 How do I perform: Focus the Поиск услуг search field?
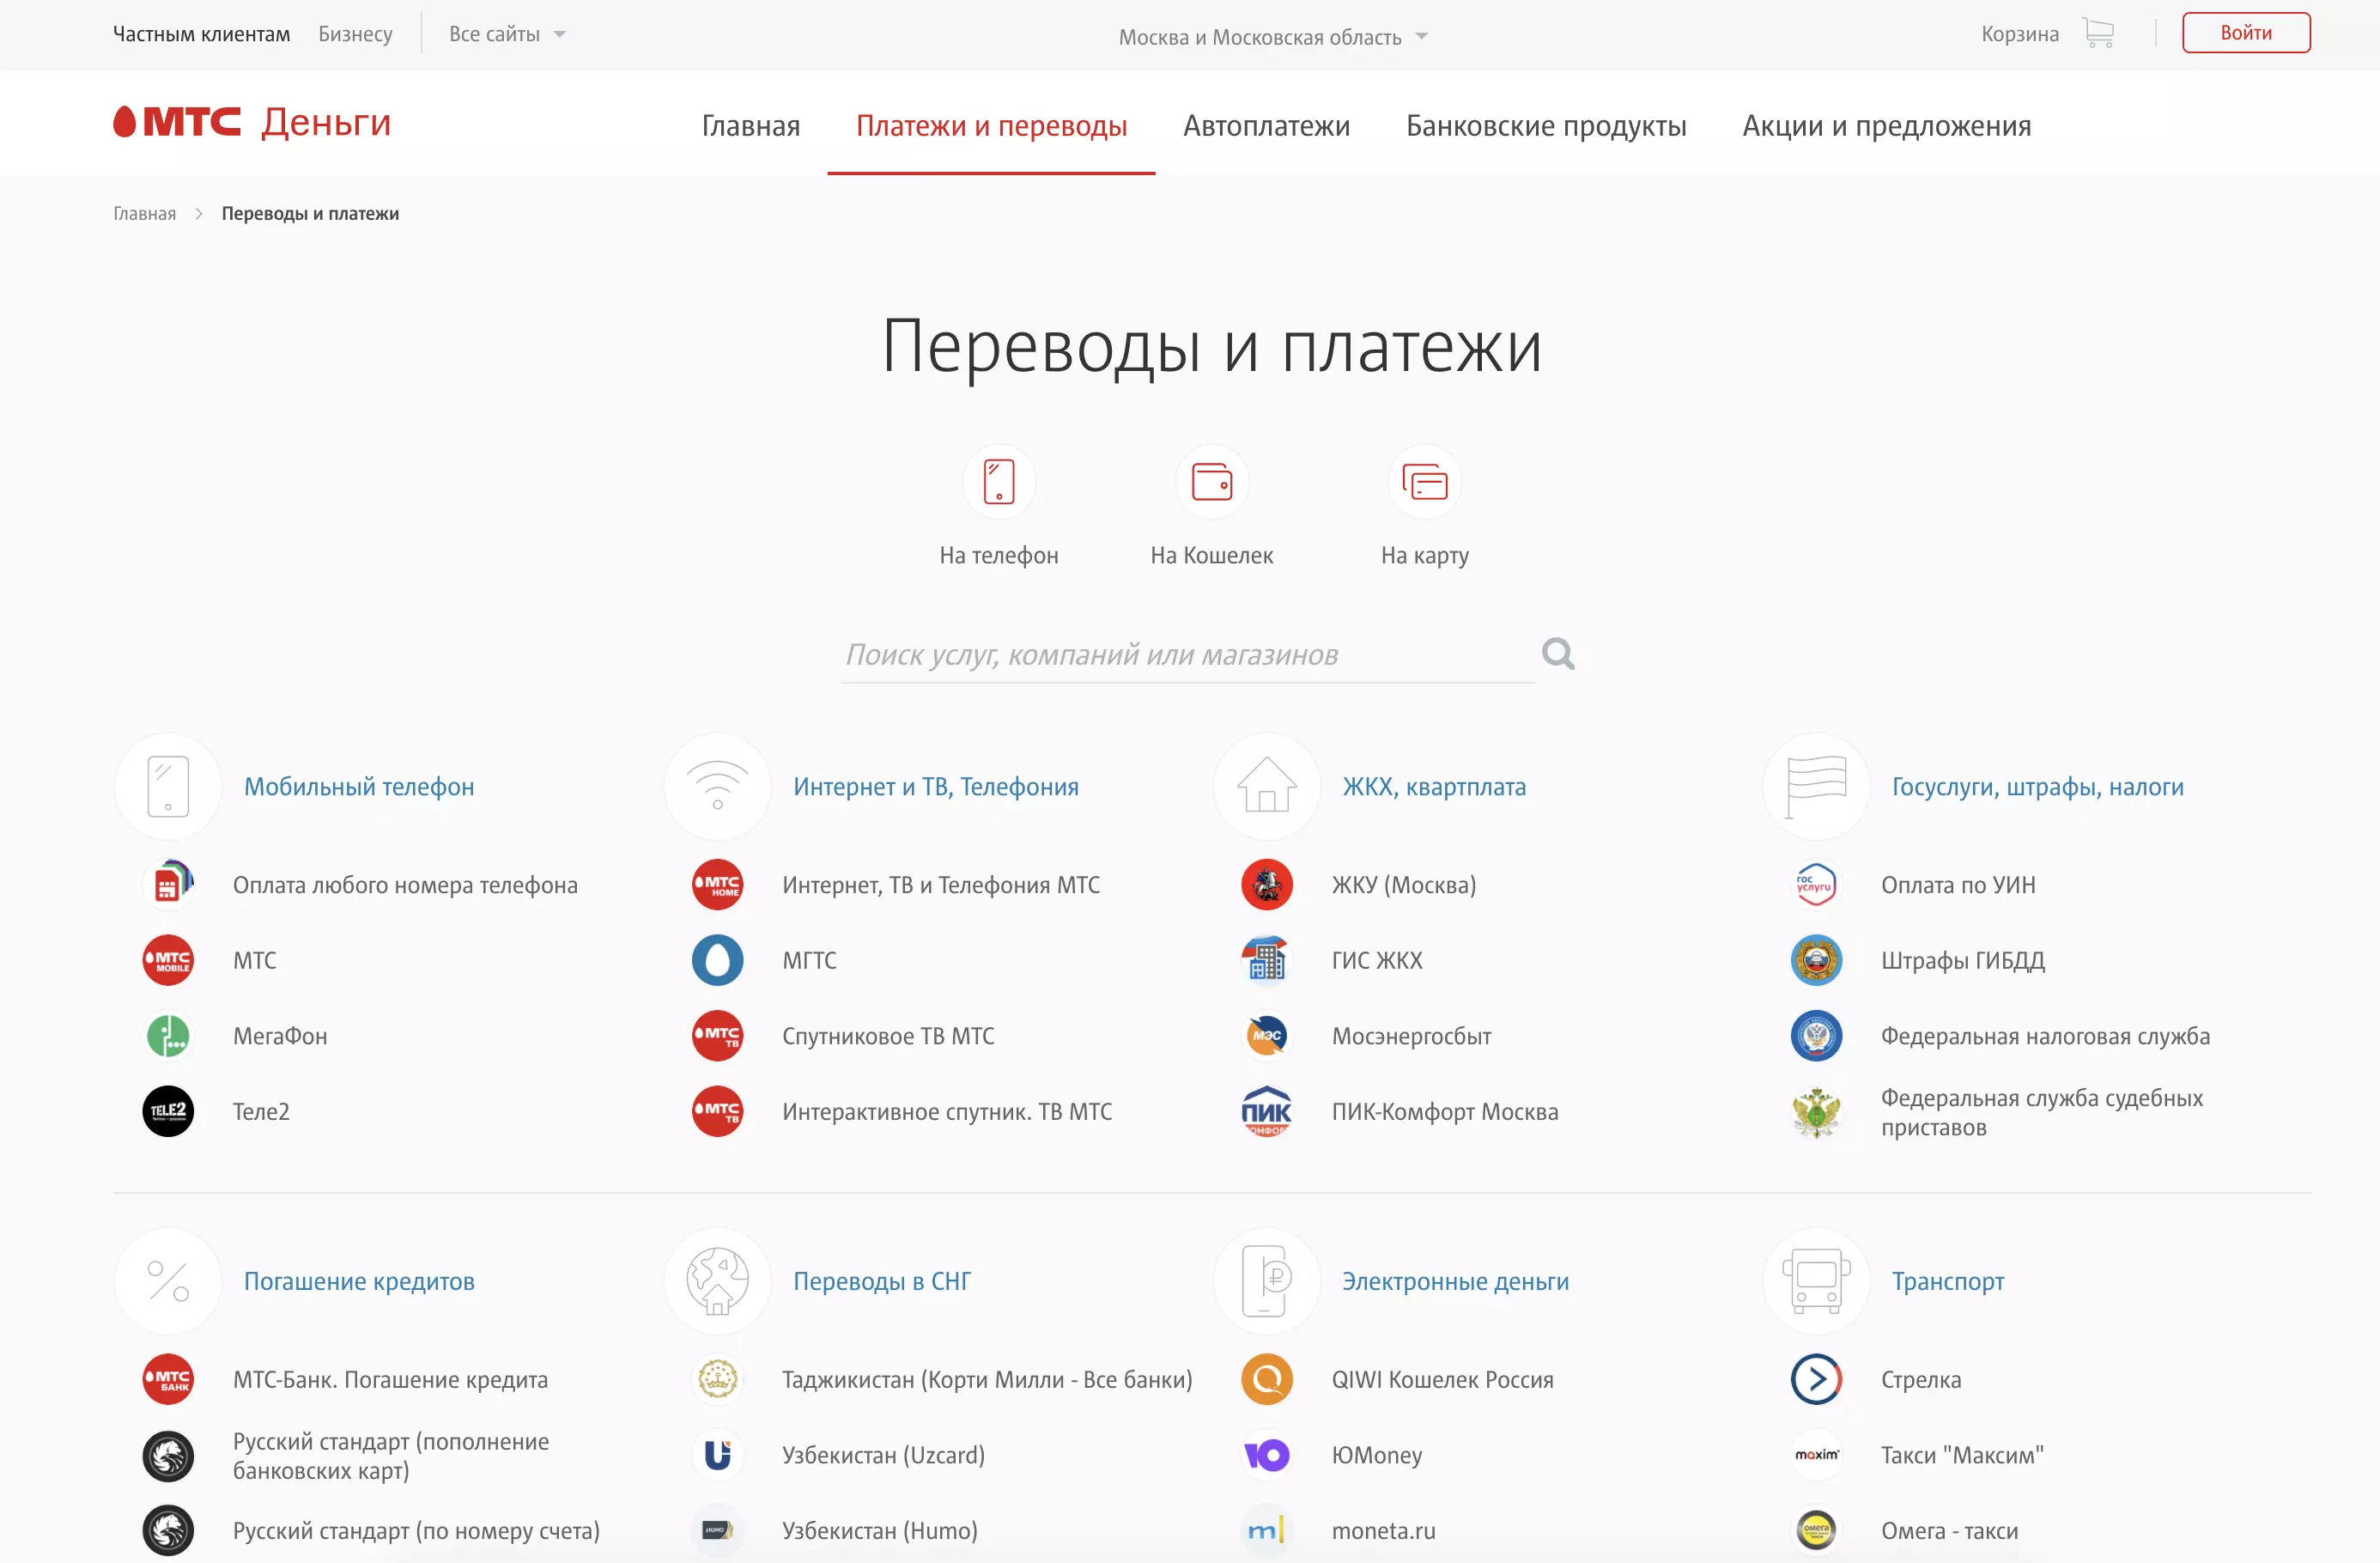[1187, 655]
